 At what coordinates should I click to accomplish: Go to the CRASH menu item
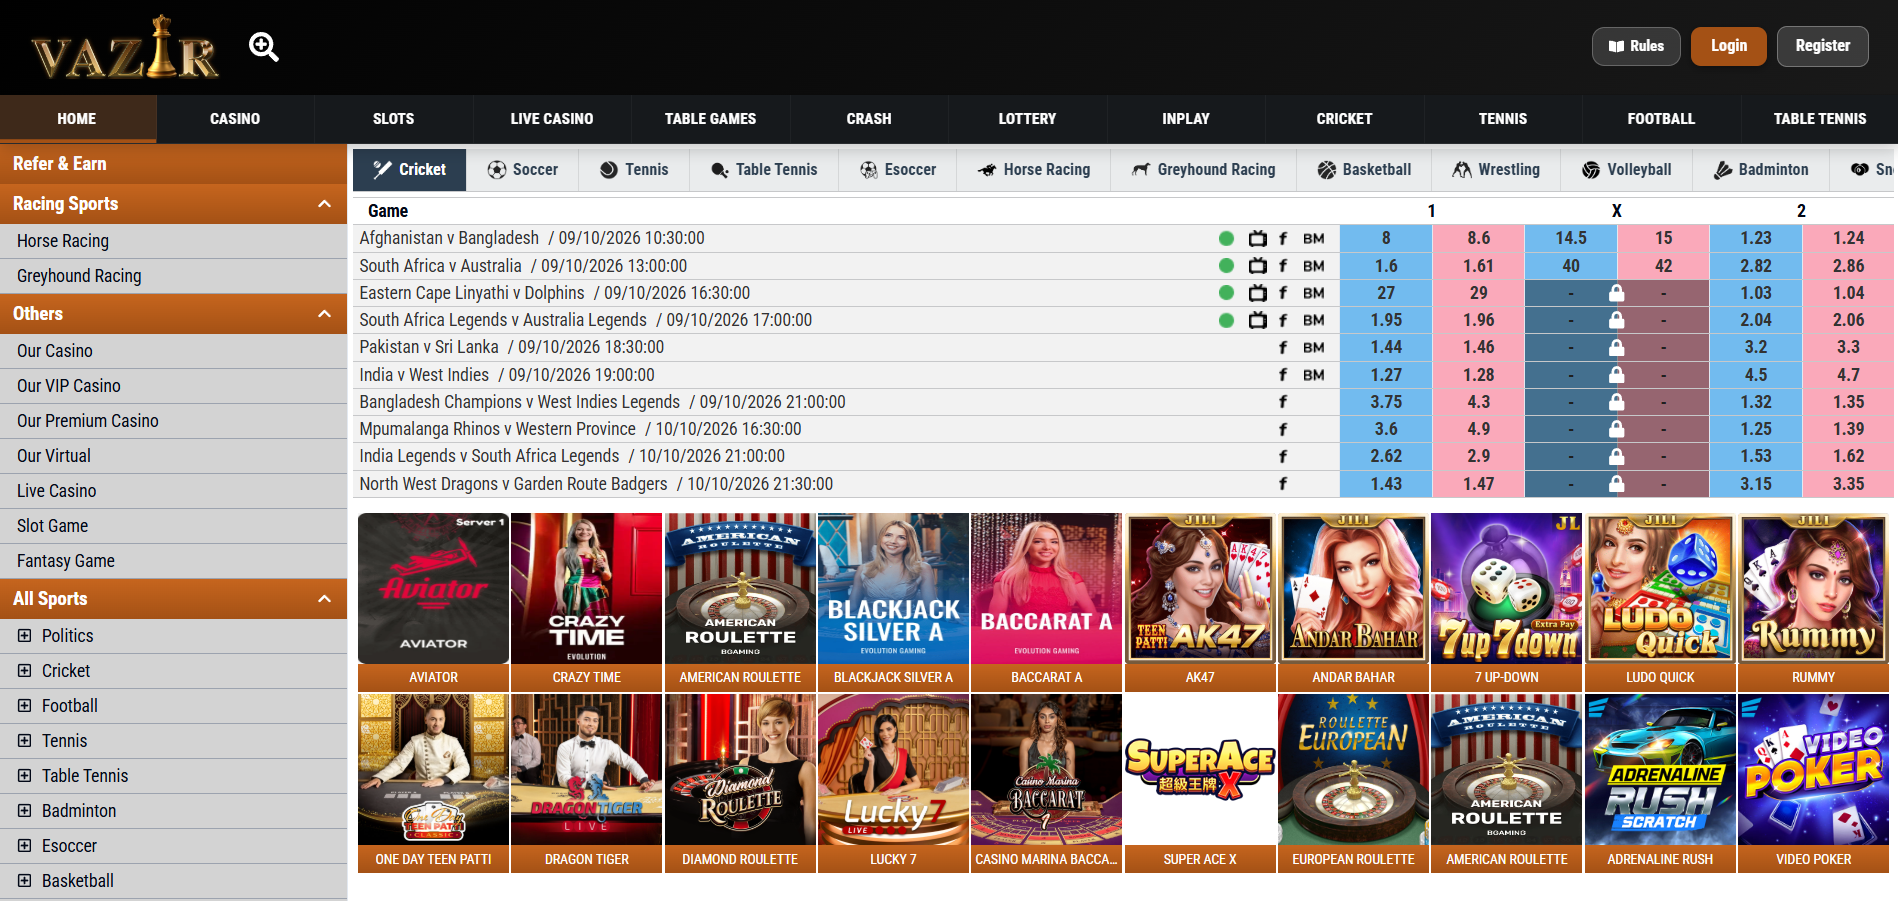click(869, 118)
